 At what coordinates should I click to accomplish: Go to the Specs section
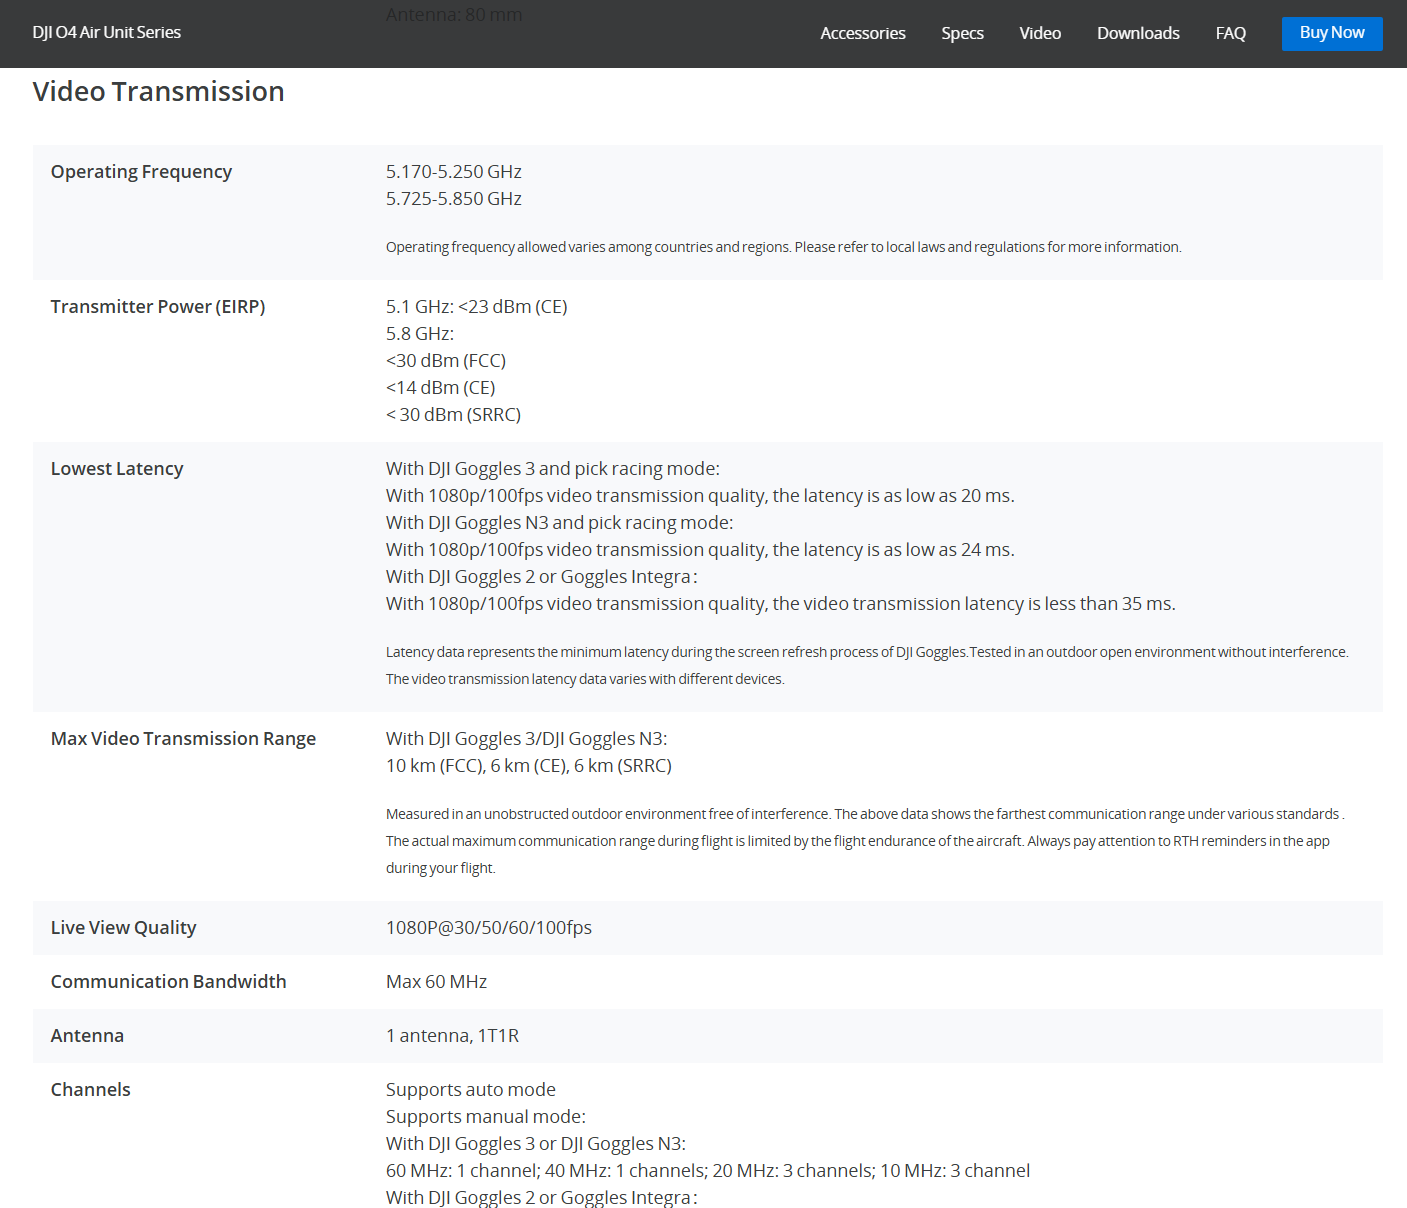962,33
